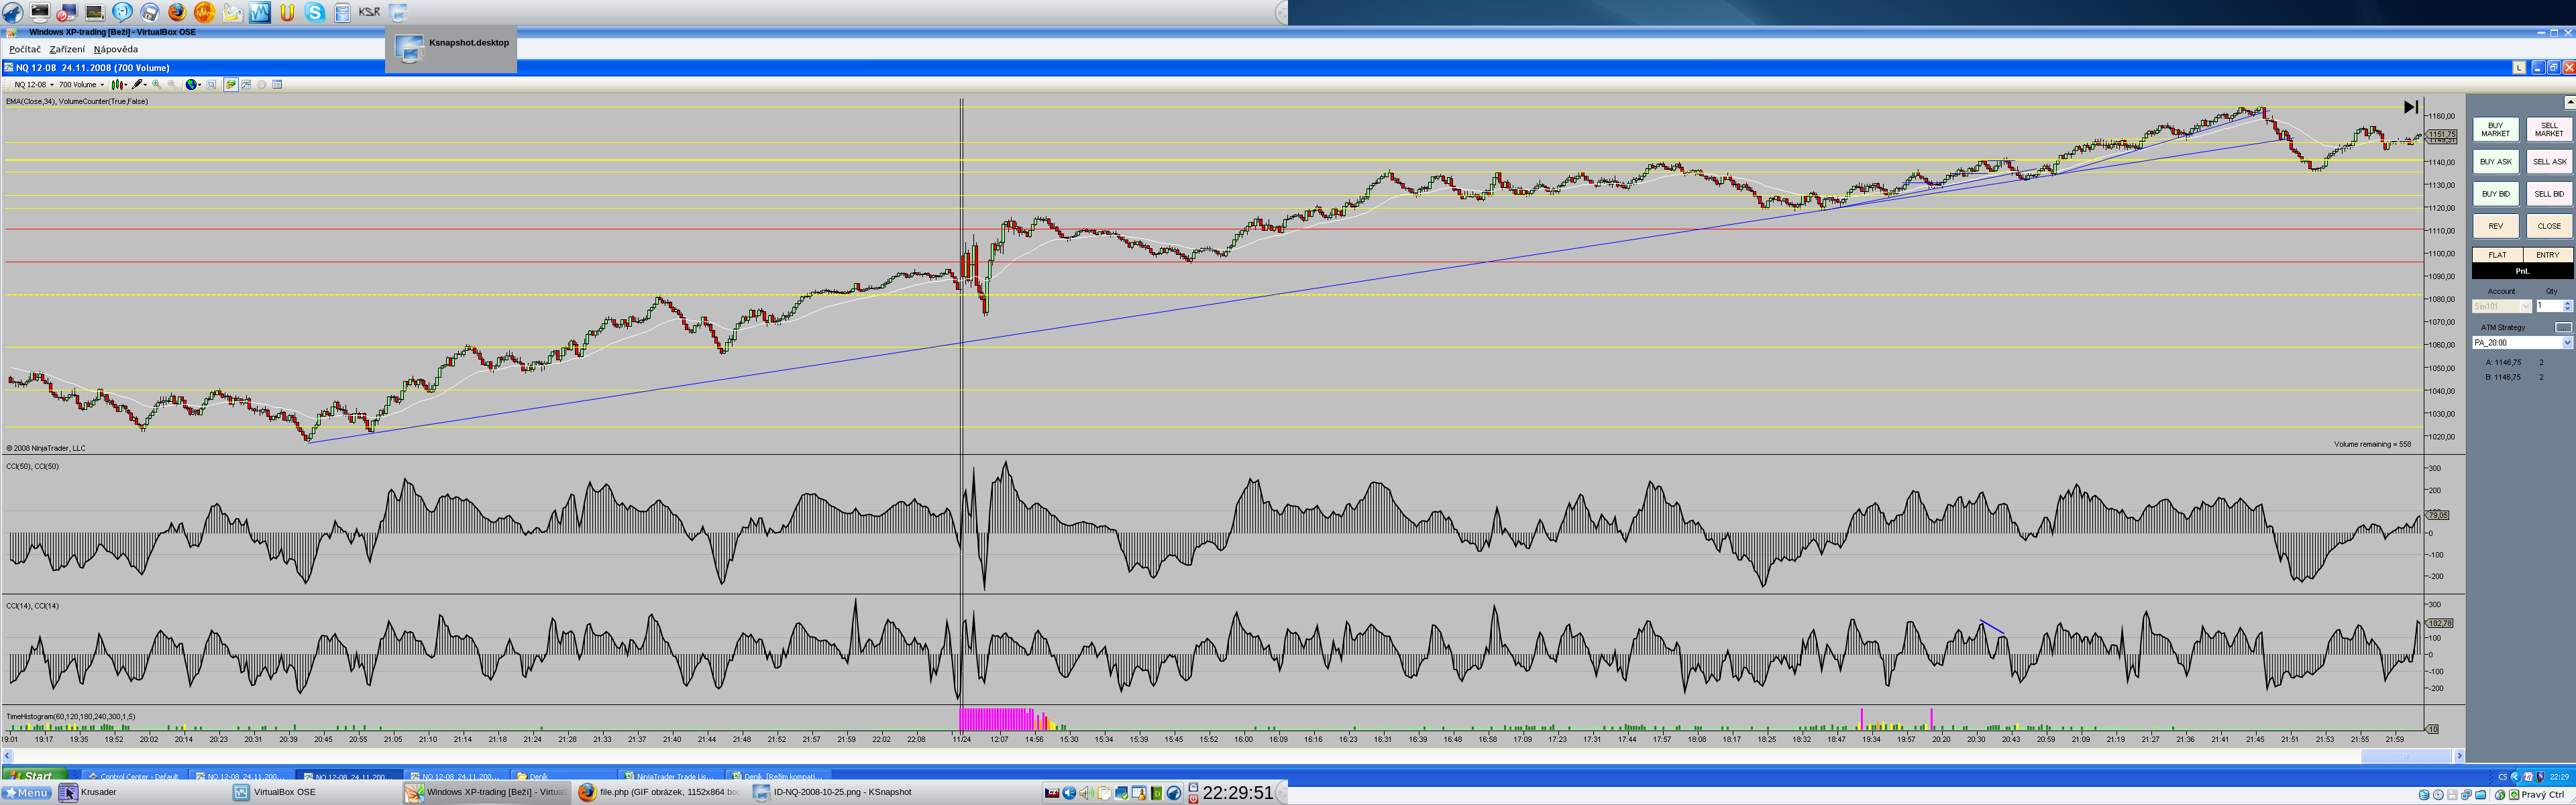Image resolution: width=2576 pixels, height=805 pixels.
Task: Open the chart style candlestick icon
Action: (117, 85)
